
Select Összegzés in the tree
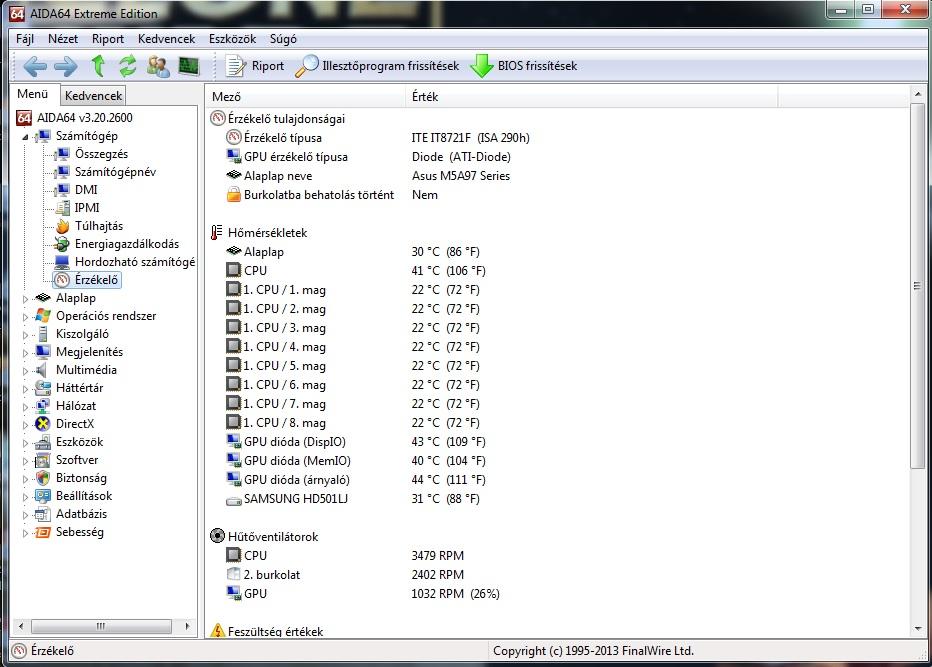coord(101,154)
